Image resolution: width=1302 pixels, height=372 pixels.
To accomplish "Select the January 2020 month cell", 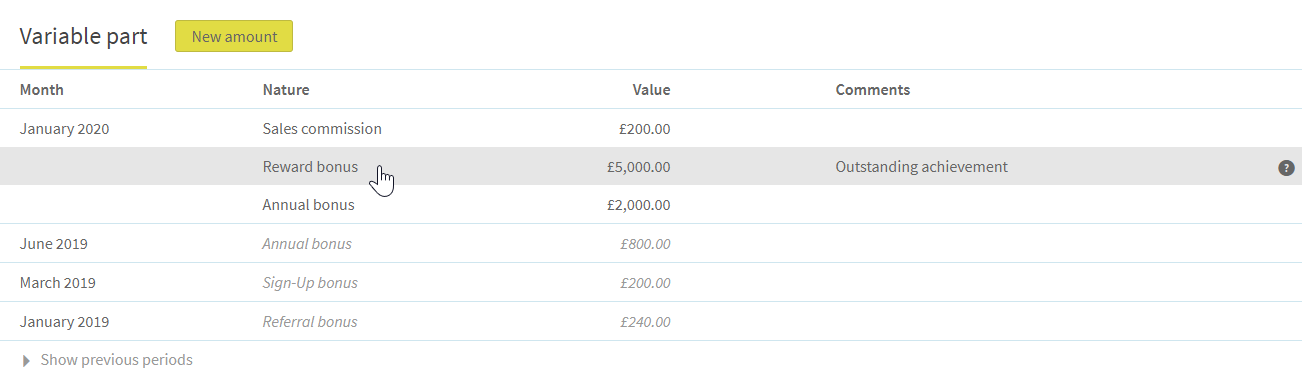I will coord(65,129).
